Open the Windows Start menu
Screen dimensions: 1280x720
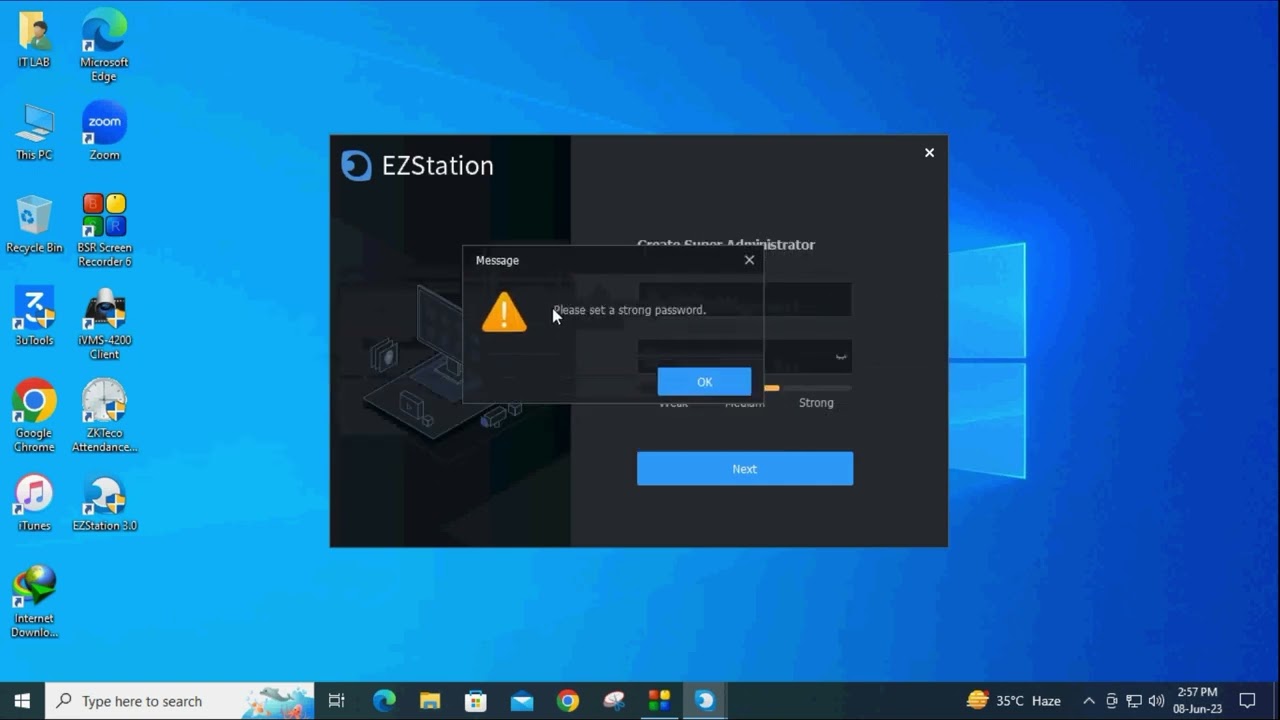tap(22, 700)
